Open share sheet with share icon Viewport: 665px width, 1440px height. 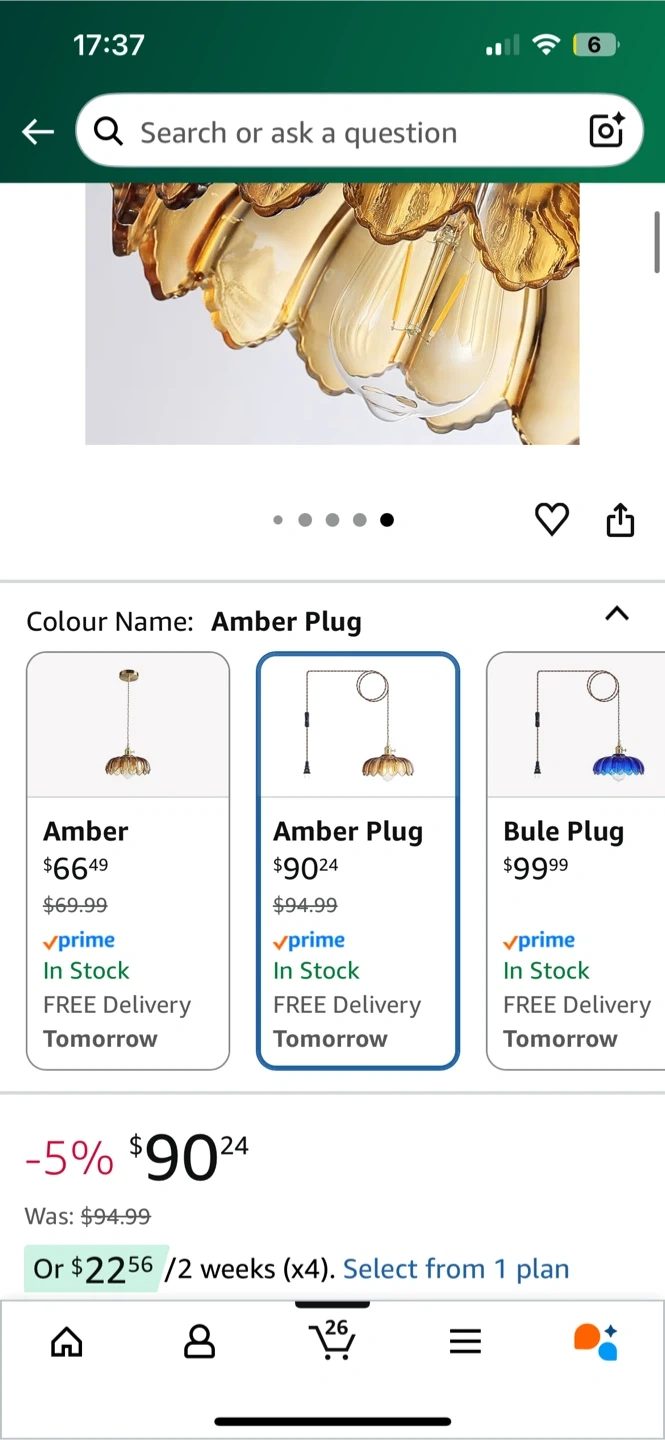pos(620,519)
